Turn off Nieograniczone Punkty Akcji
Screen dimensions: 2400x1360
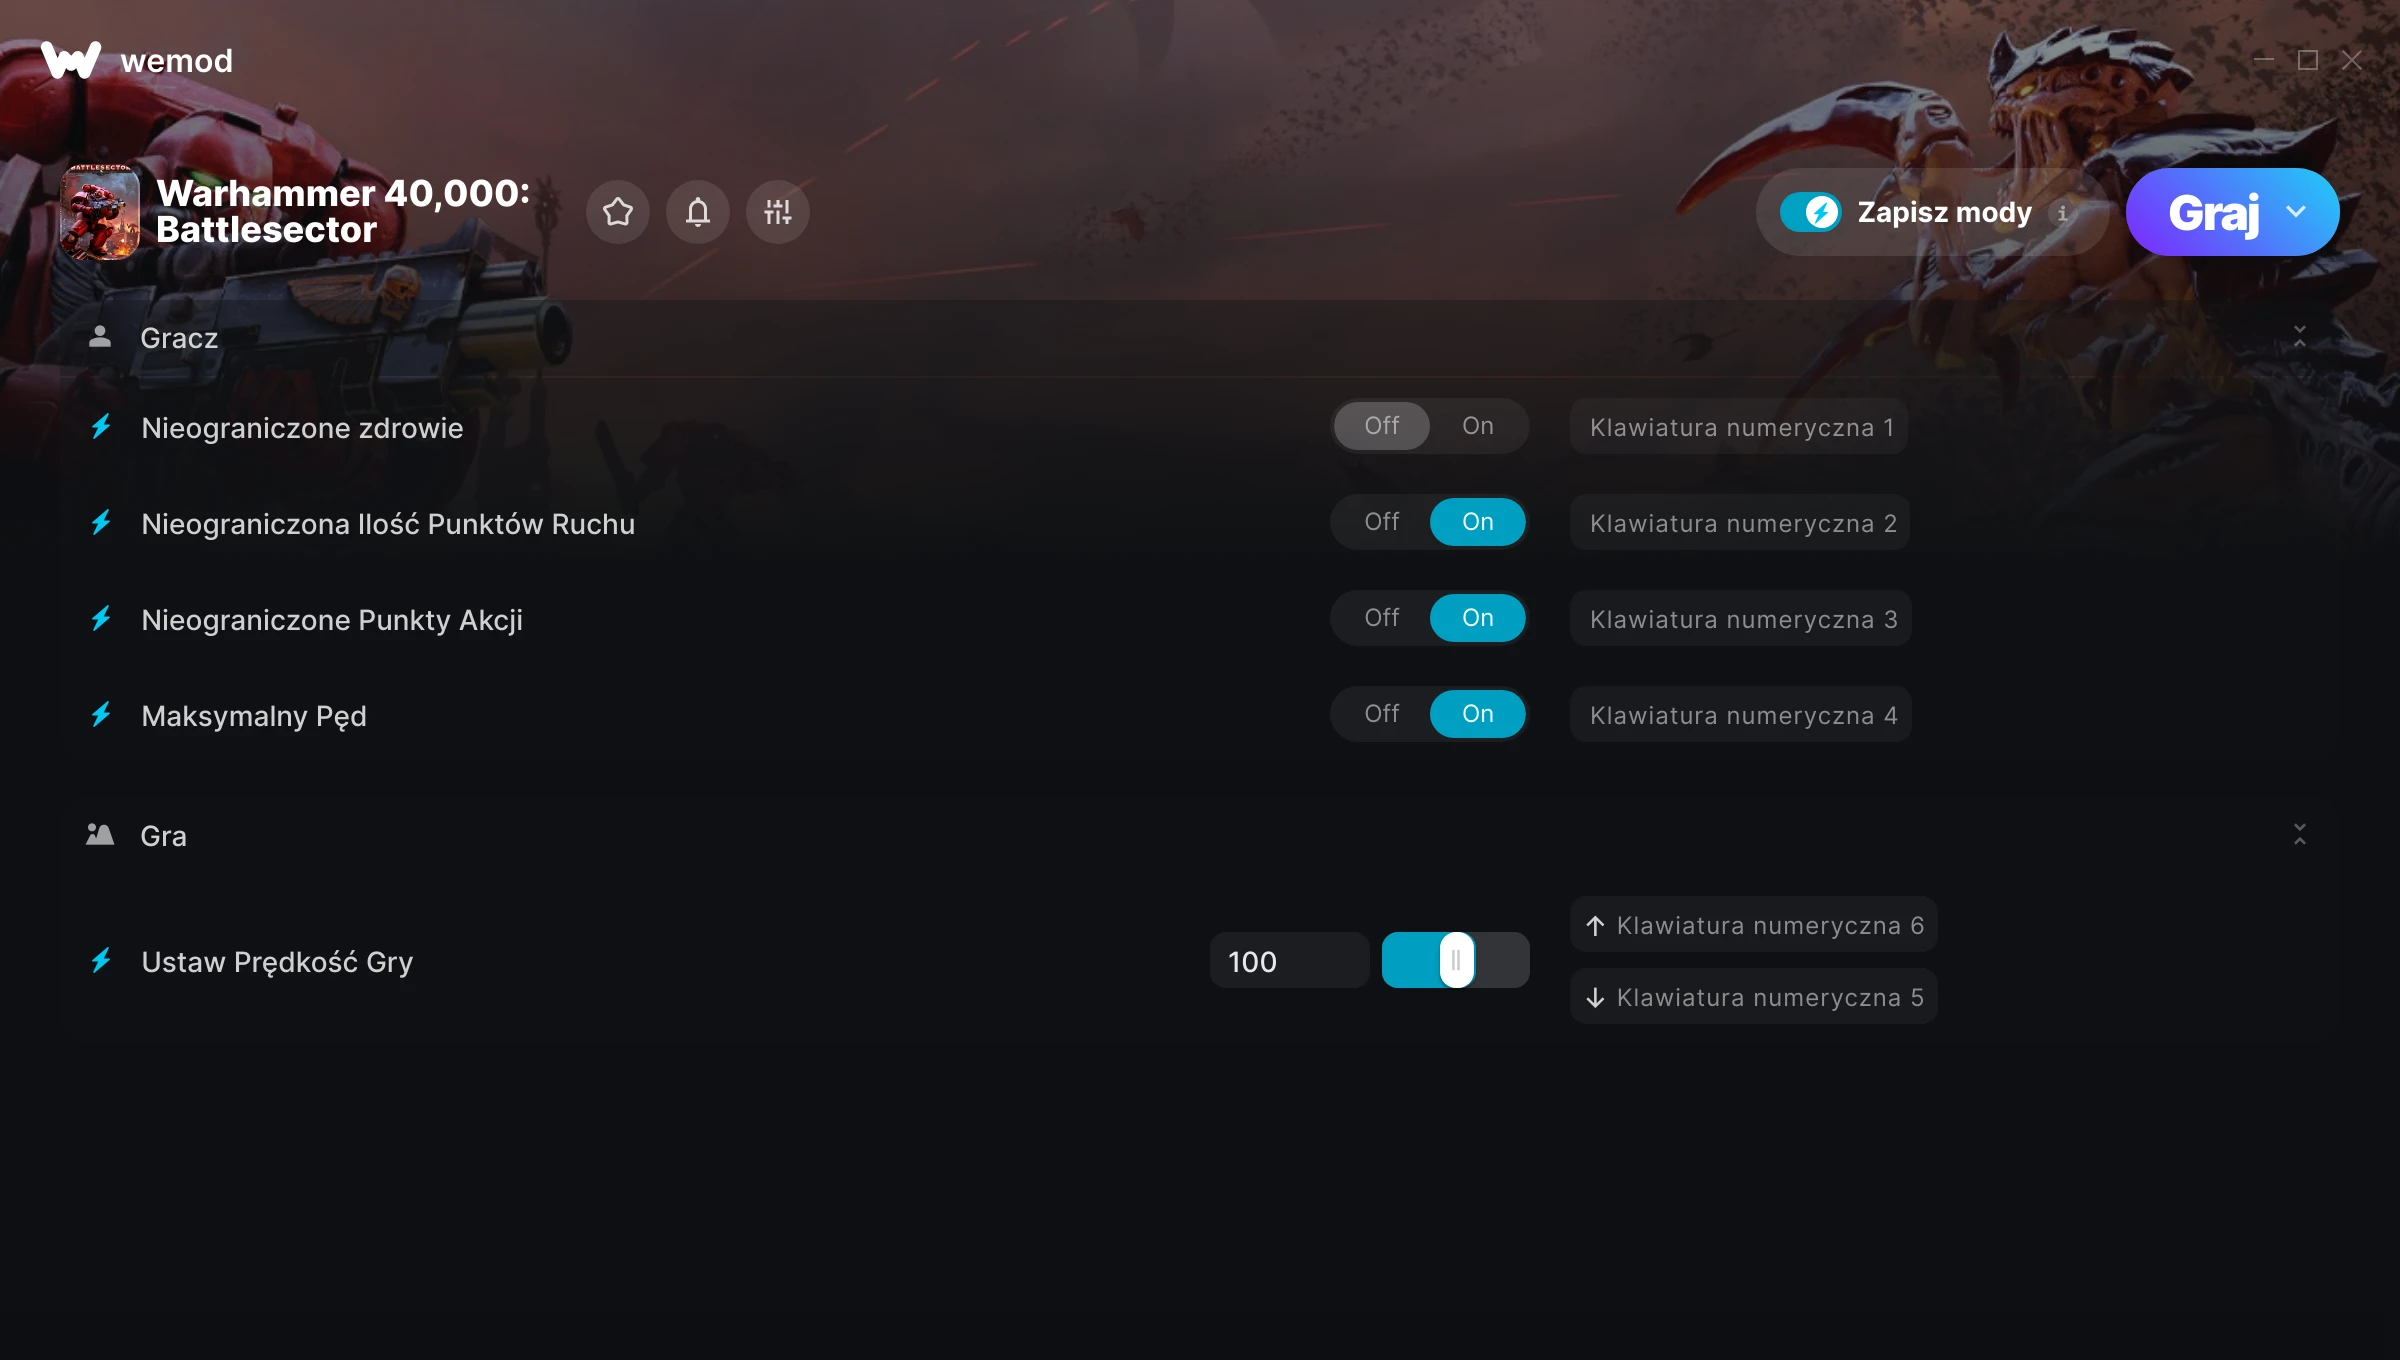(x=1382, y=618)
